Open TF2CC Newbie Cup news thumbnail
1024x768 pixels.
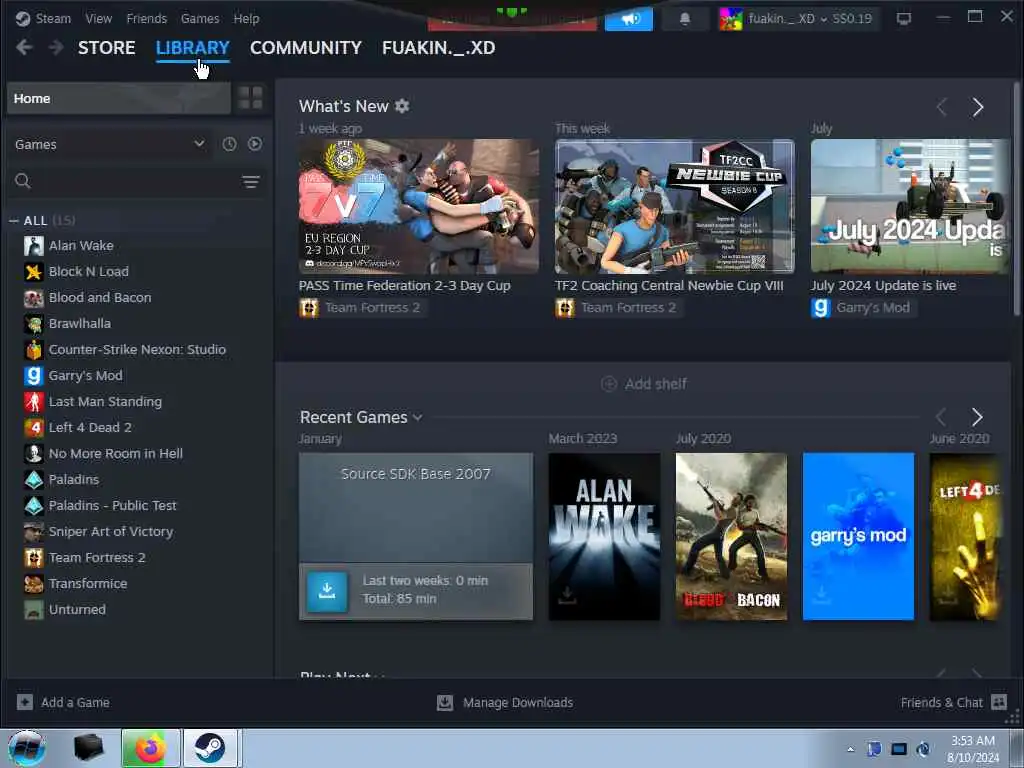[x=675, y=206]
